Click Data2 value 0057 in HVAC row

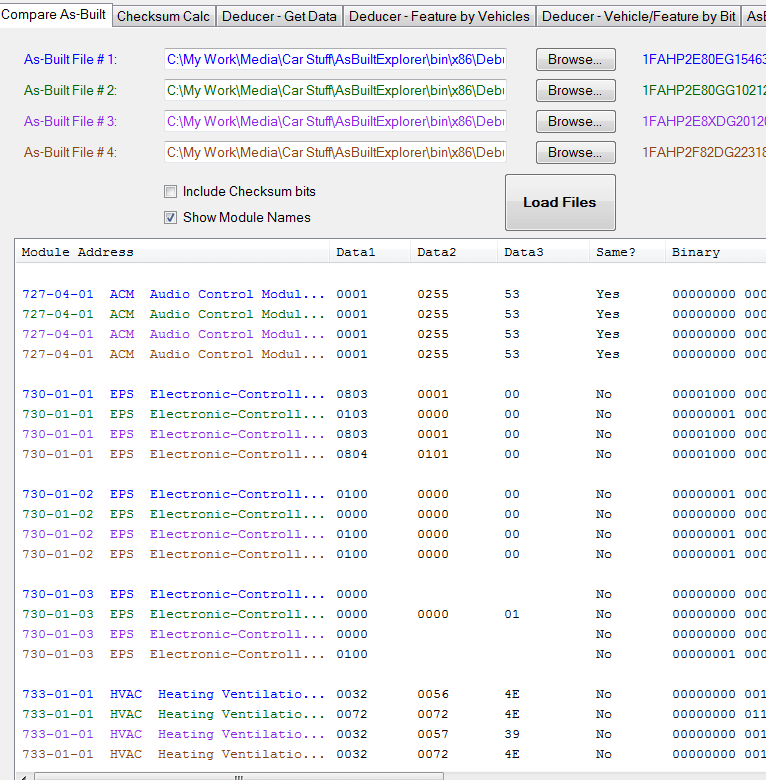tap(433, 734)
